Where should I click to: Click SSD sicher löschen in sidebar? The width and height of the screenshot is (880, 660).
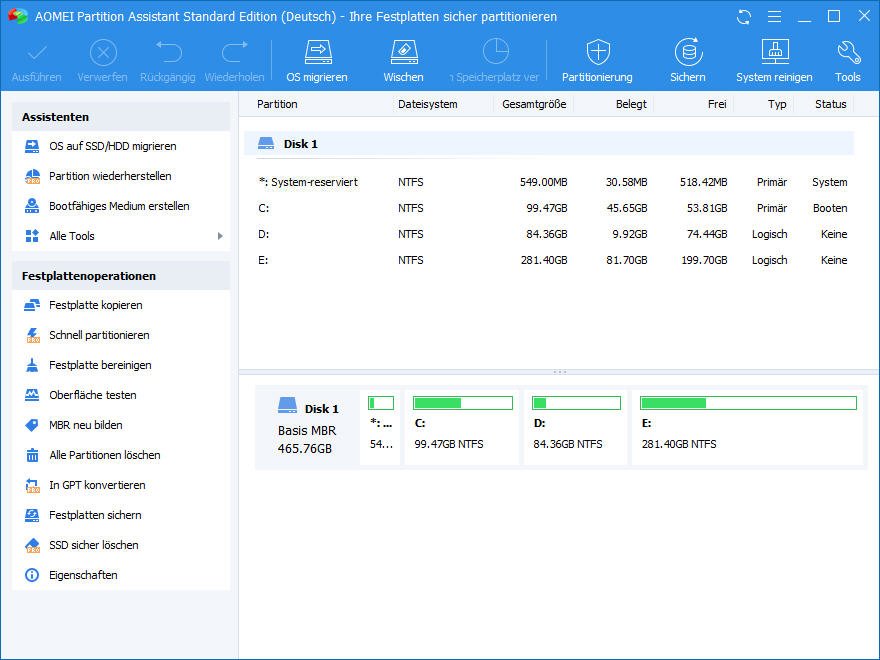[x=94, y=545]
